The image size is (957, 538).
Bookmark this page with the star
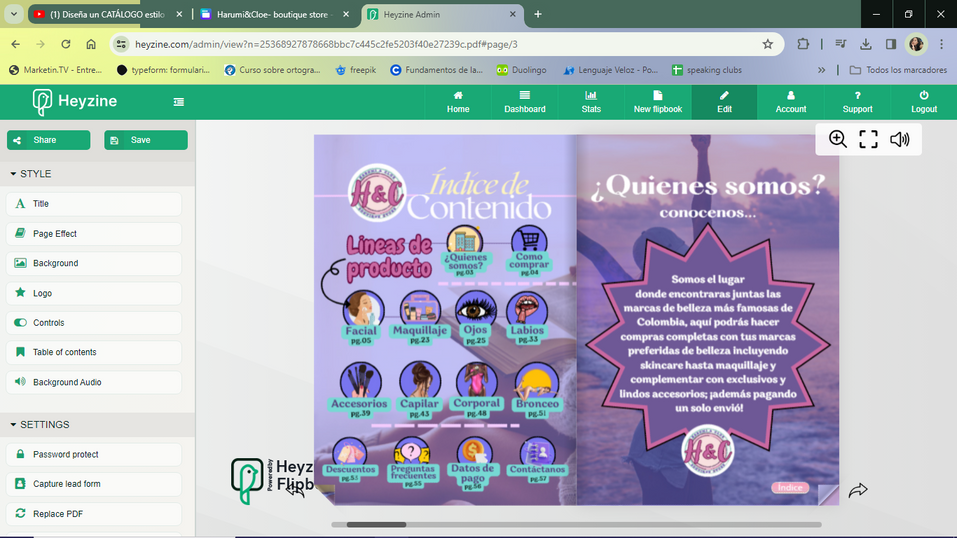[x=767, y=44]
